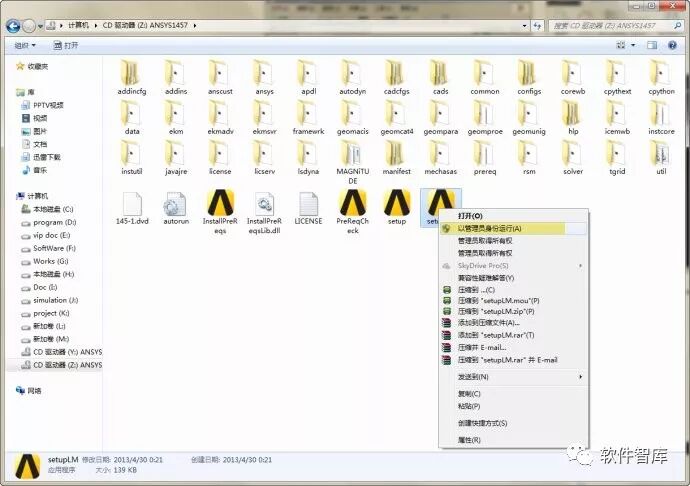Select the instcore folder
The height and width of the screenshot is (486, 690).
coord(661,118)
